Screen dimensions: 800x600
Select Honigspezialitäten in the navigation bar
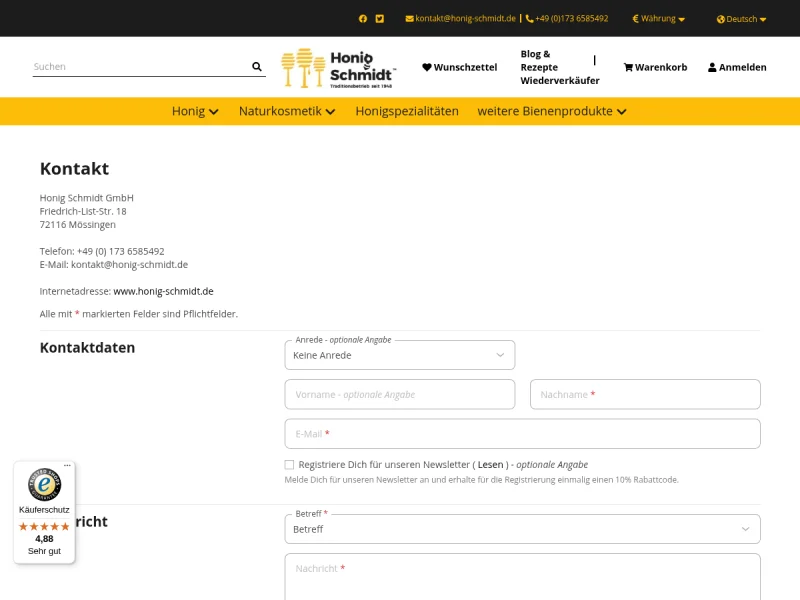click(407, 111)
